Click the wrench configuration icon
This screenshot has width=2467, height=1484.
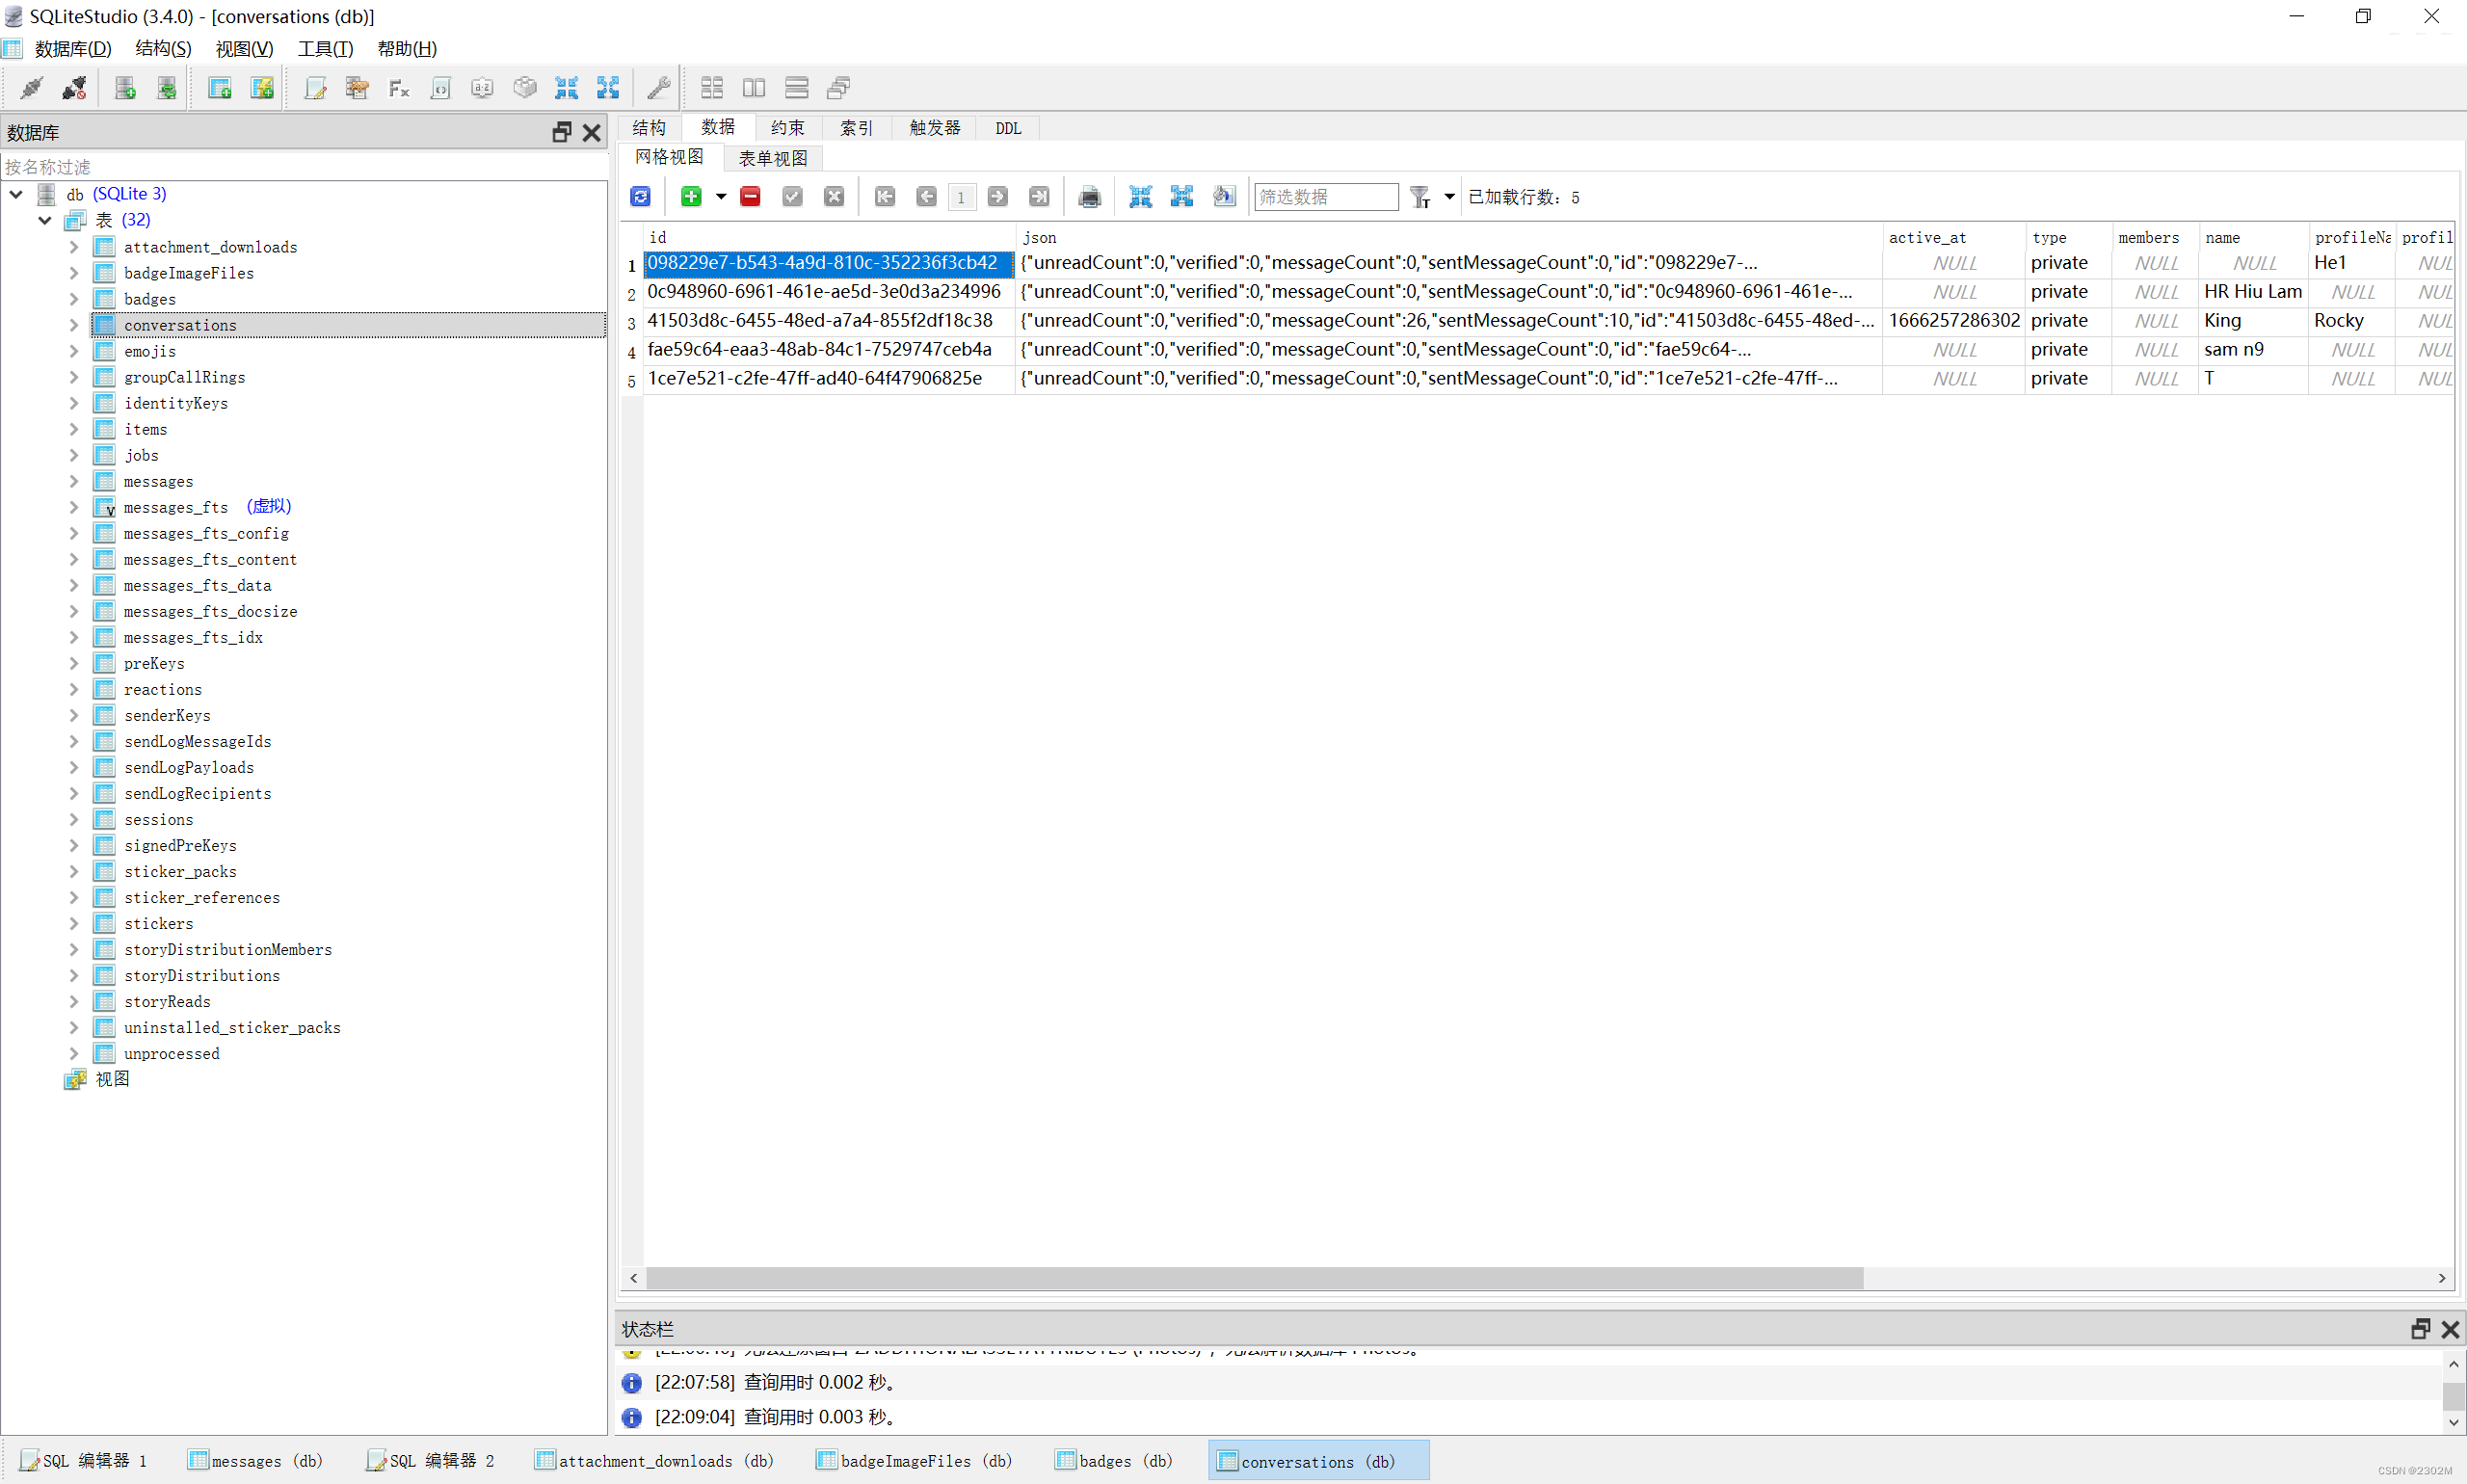pos(658,88)
